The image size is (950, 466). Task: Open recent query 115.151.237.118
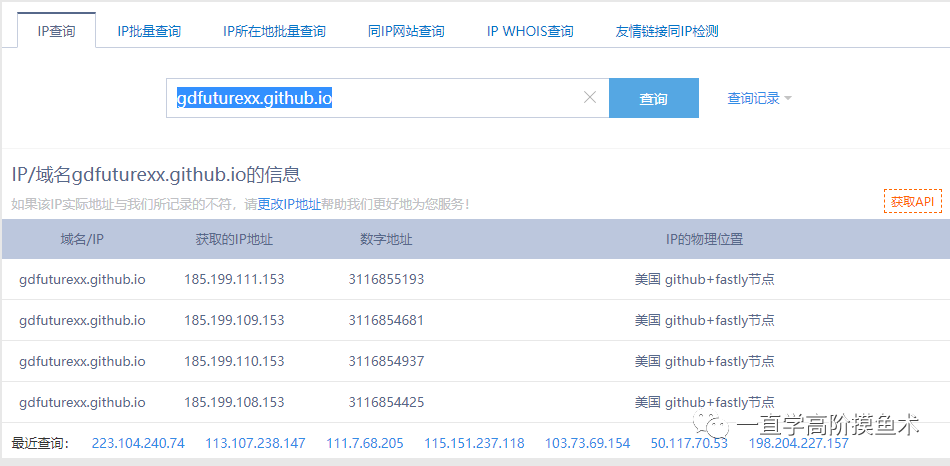[x=474, y=443]
